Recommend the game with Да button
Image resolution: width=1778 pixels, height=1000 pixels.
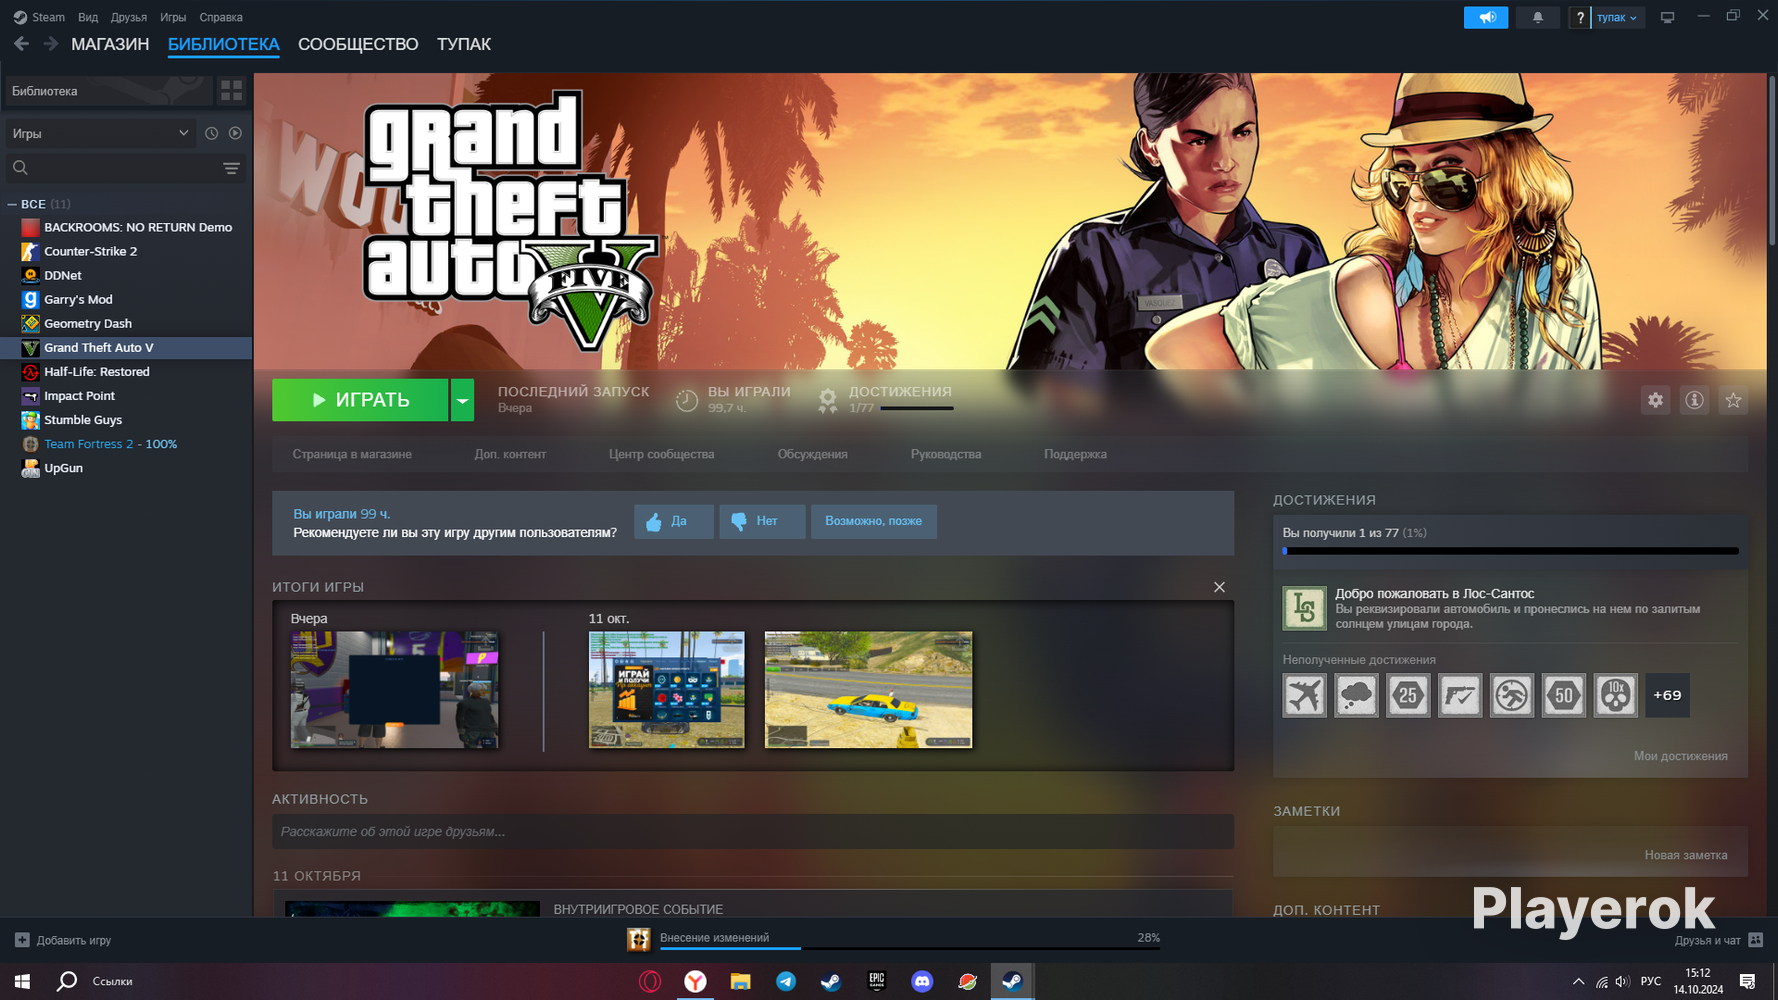(x=674, y=521)
